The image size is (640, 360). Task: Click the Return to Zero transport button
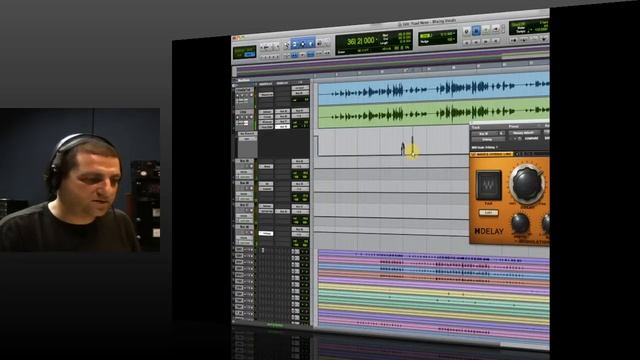pos(467,42)
